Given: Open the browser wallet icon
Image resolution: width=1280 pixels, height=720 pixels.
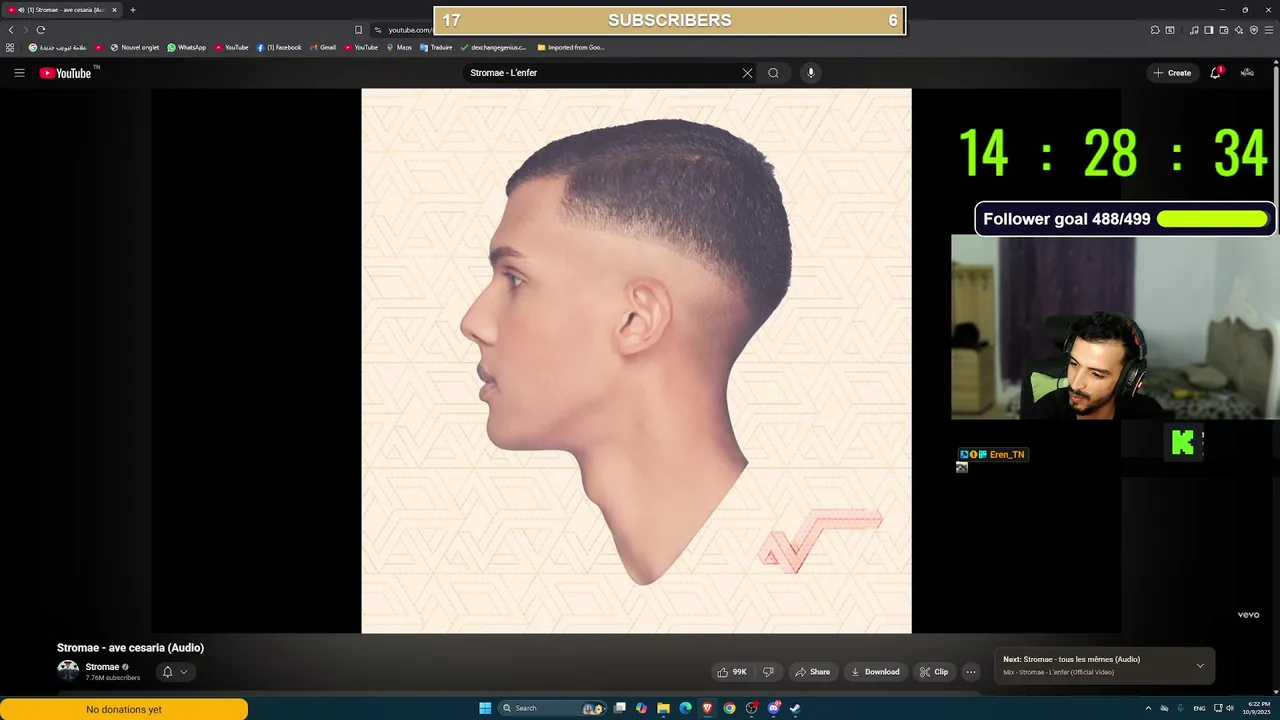Looking at the screenshot, I should coord(1223,30).
